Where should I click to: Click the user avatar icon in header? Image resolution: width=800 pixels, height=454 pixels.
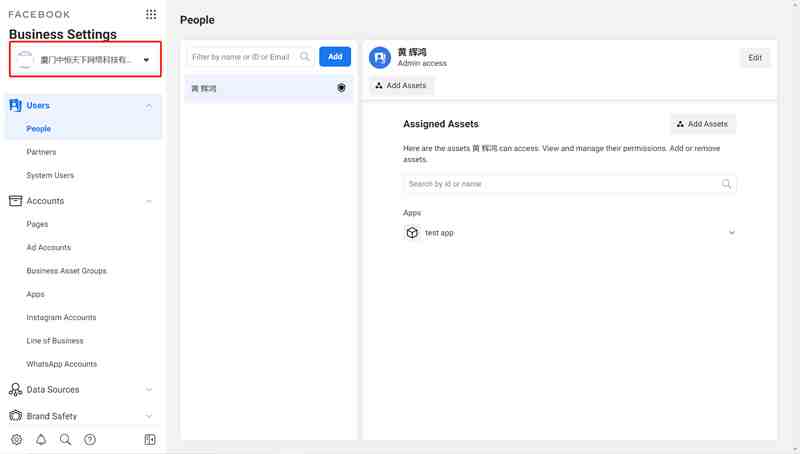[x=380, y=58]
